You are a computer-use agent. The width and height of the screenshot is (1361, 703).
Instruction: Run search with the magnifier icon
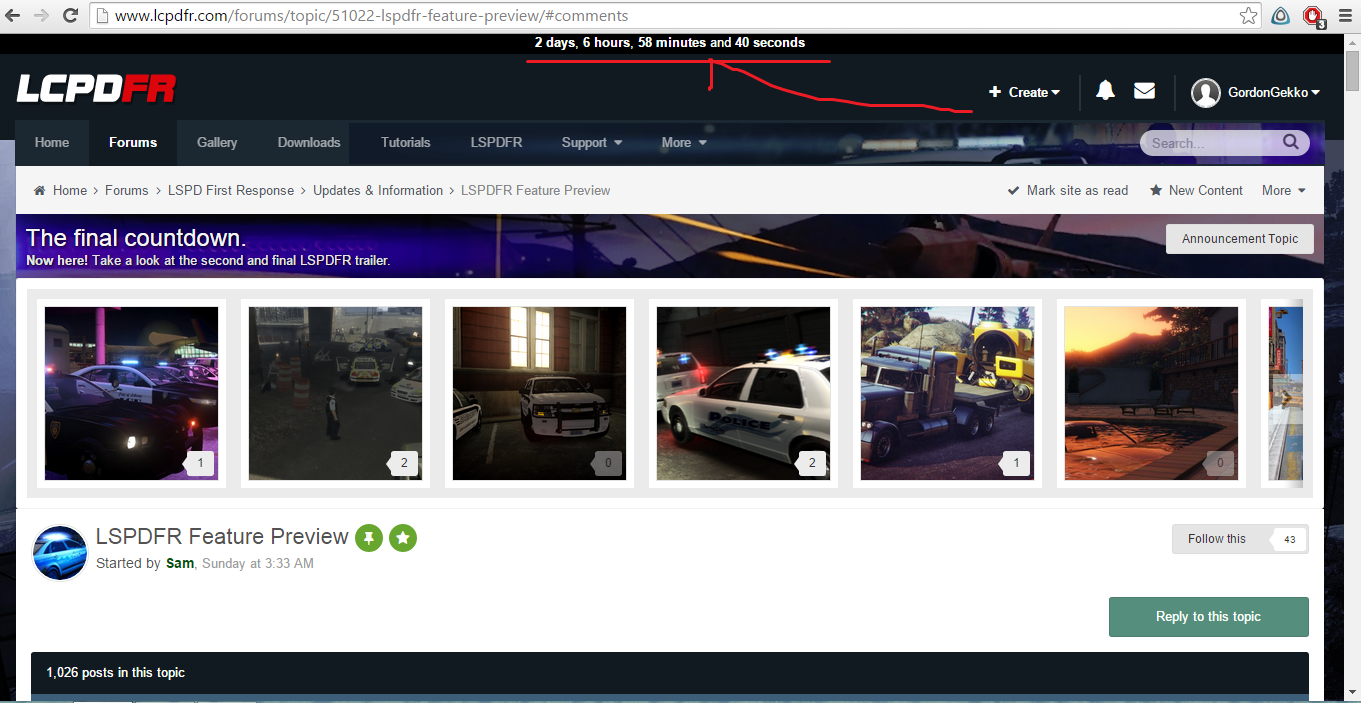tap(1291, 142)
